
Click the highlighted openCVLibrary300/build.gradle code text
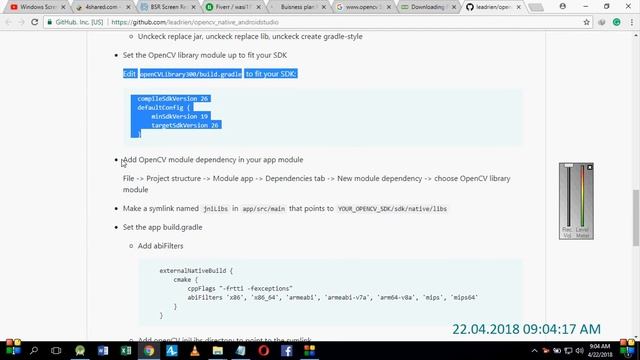(x=191, y=74)
